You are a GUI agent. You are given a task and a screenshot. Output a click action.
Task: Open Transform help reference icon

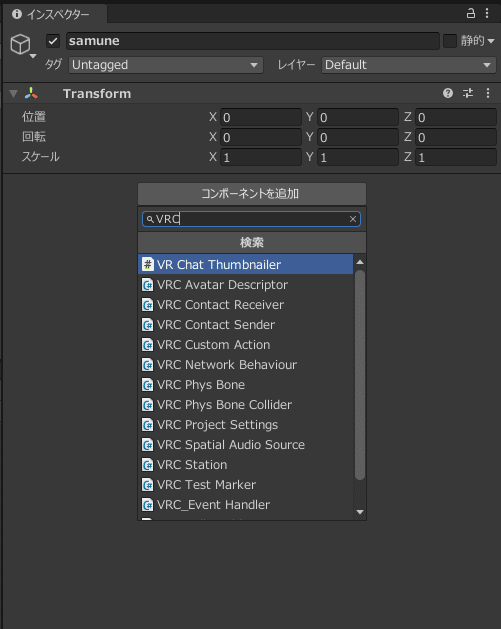[448, 93]
